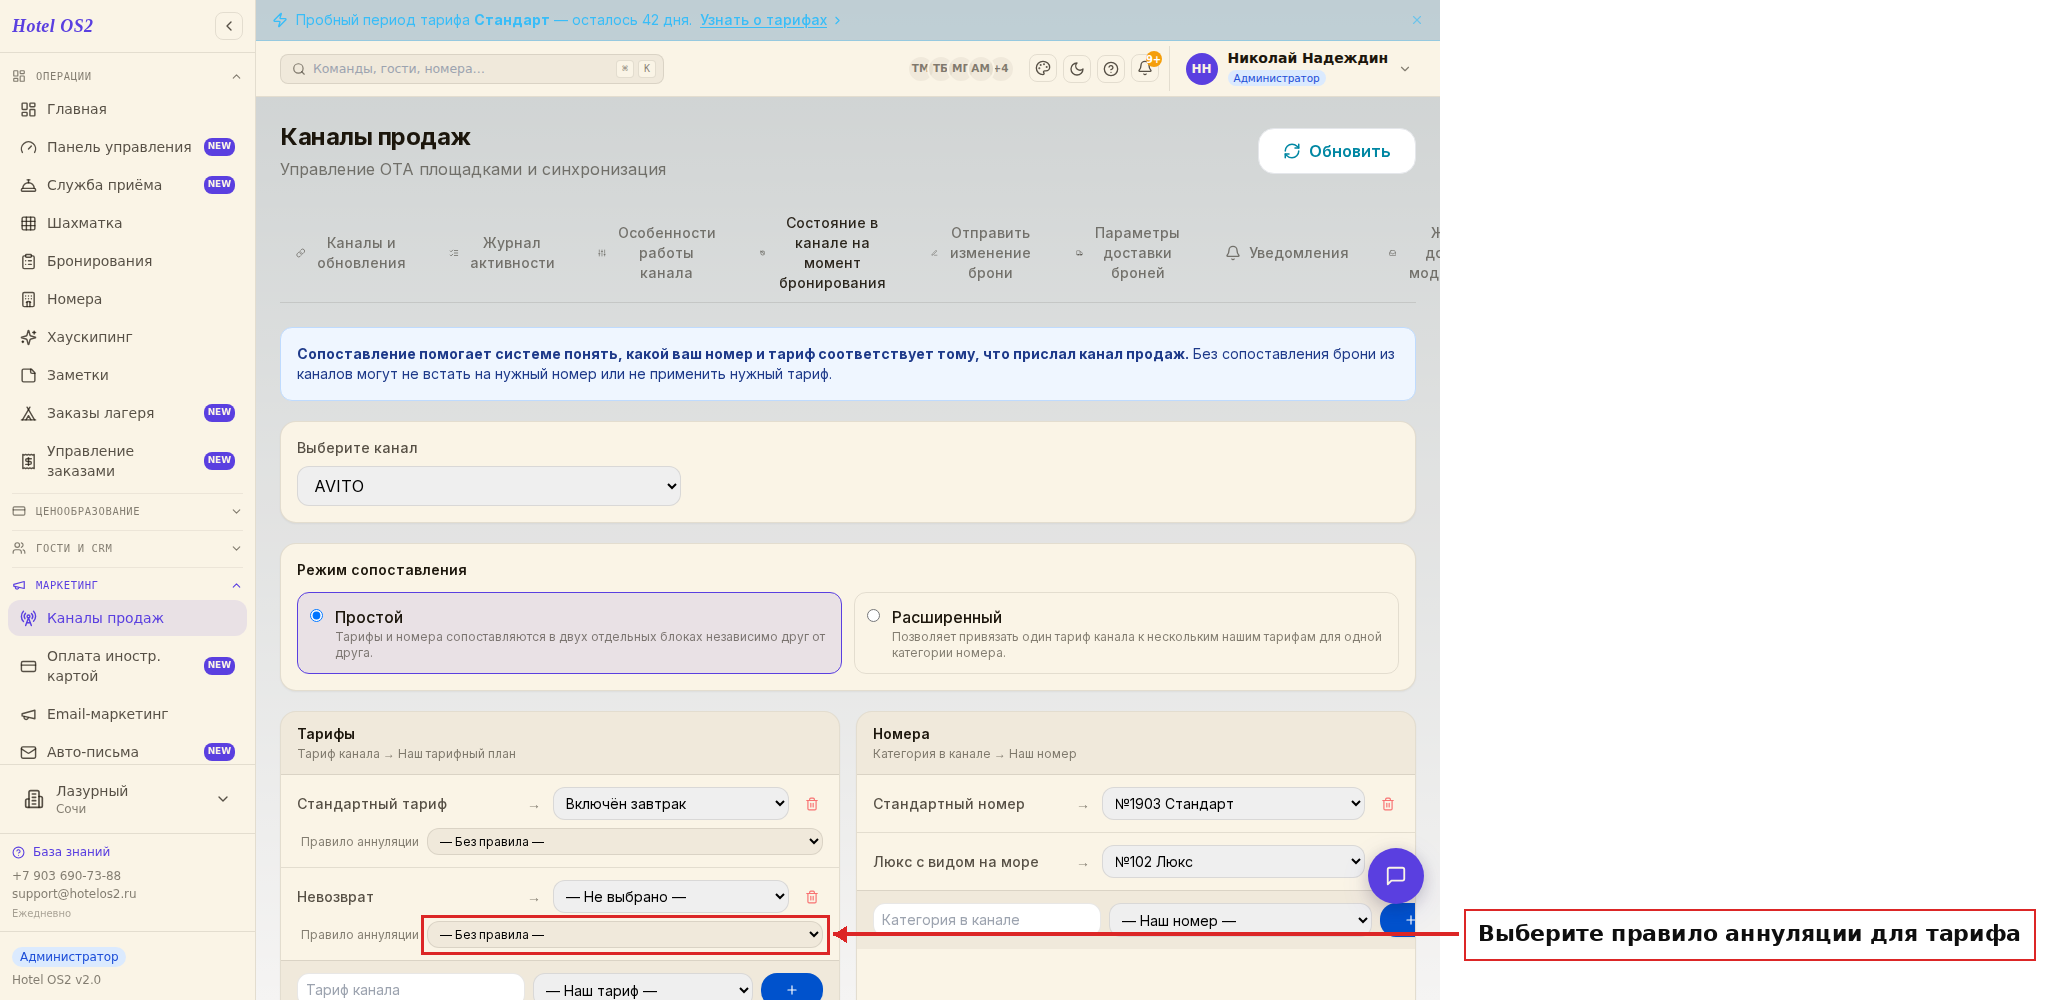Collapse the sidebar with the arrow button
Viewport: 2059px width, 1000px height.
coord(229,26)
